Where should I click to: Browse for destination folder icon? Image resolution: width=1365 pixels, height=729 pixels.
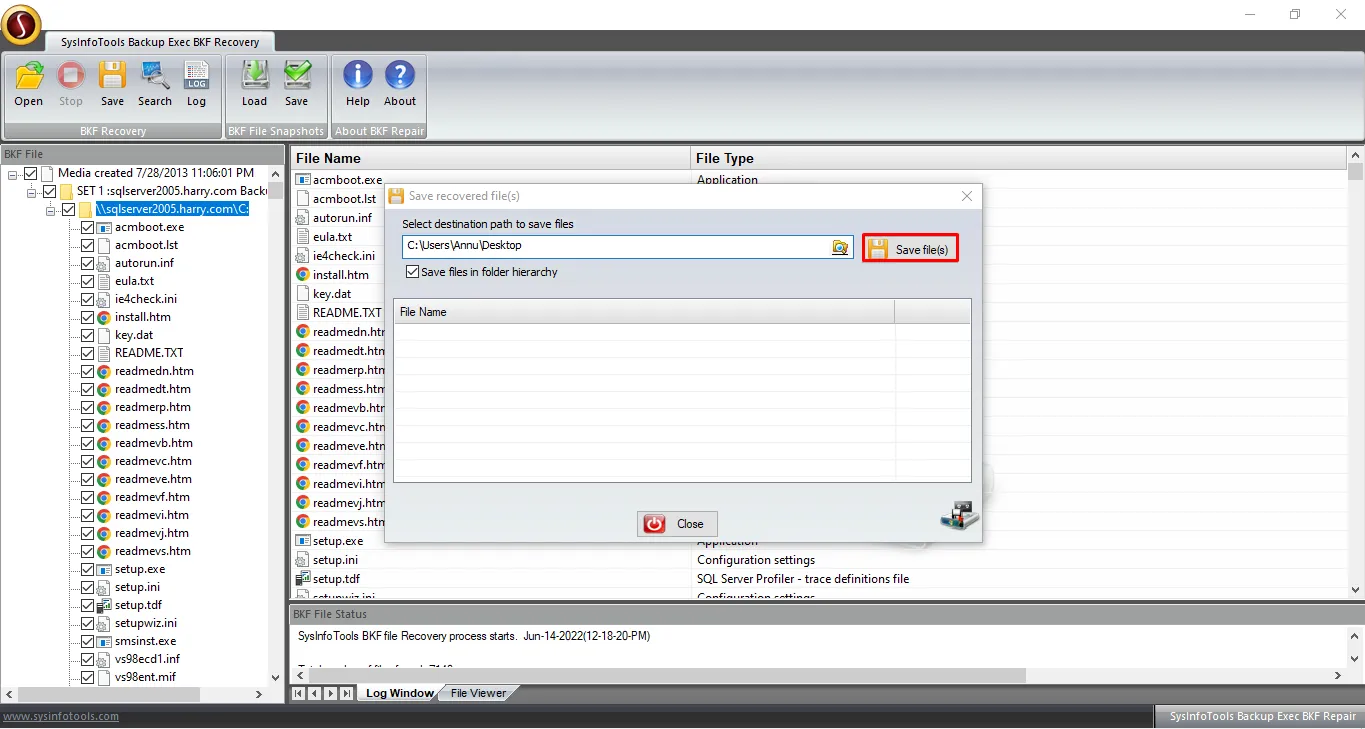point(841,247)
